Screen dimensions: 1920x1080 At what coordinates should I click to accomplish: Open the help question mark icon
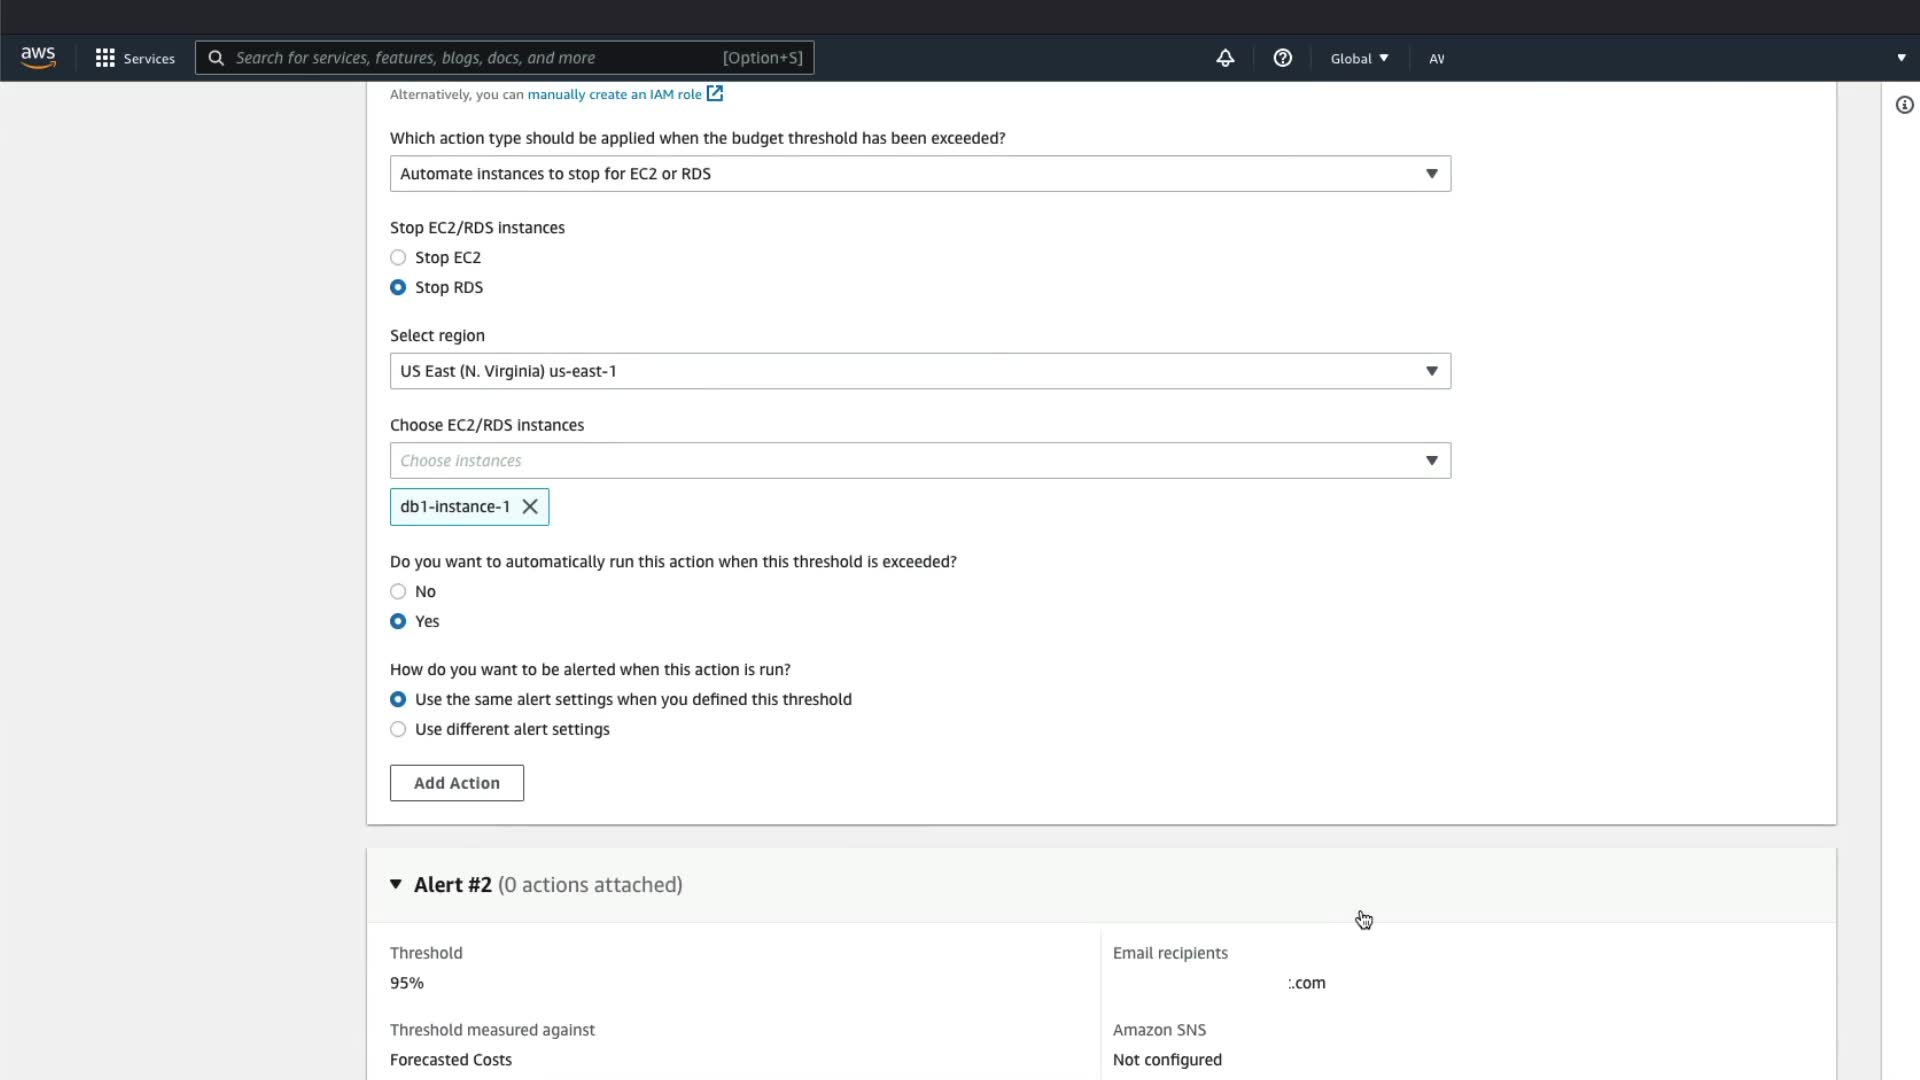pos(1282,58)
